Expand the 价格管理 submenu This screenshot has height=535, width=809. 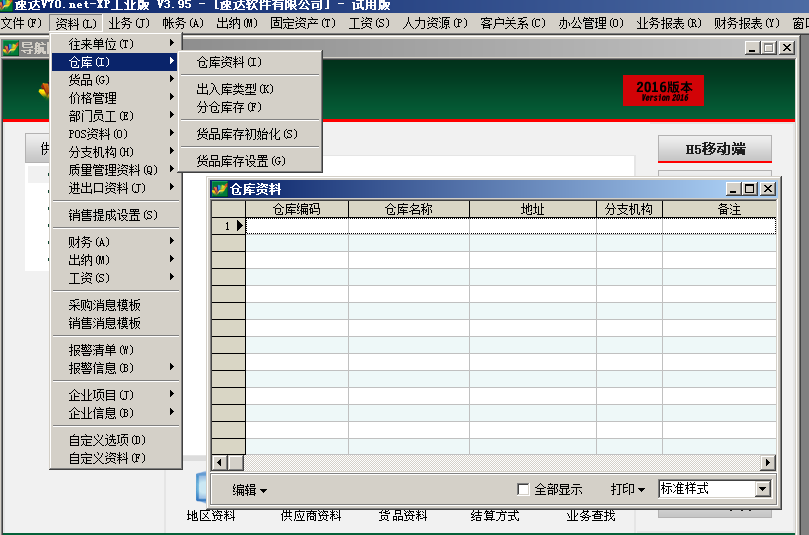tap(116, 98)
